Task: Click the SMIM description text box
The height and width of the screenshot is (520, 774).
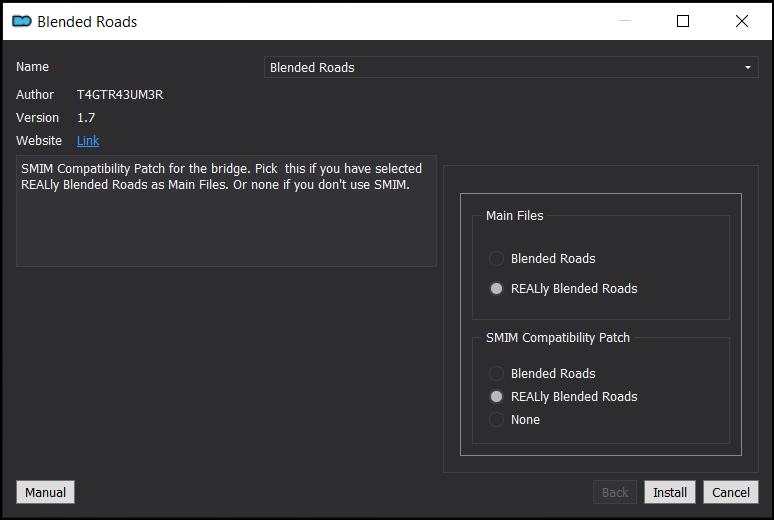Action: tap(226, 211)
